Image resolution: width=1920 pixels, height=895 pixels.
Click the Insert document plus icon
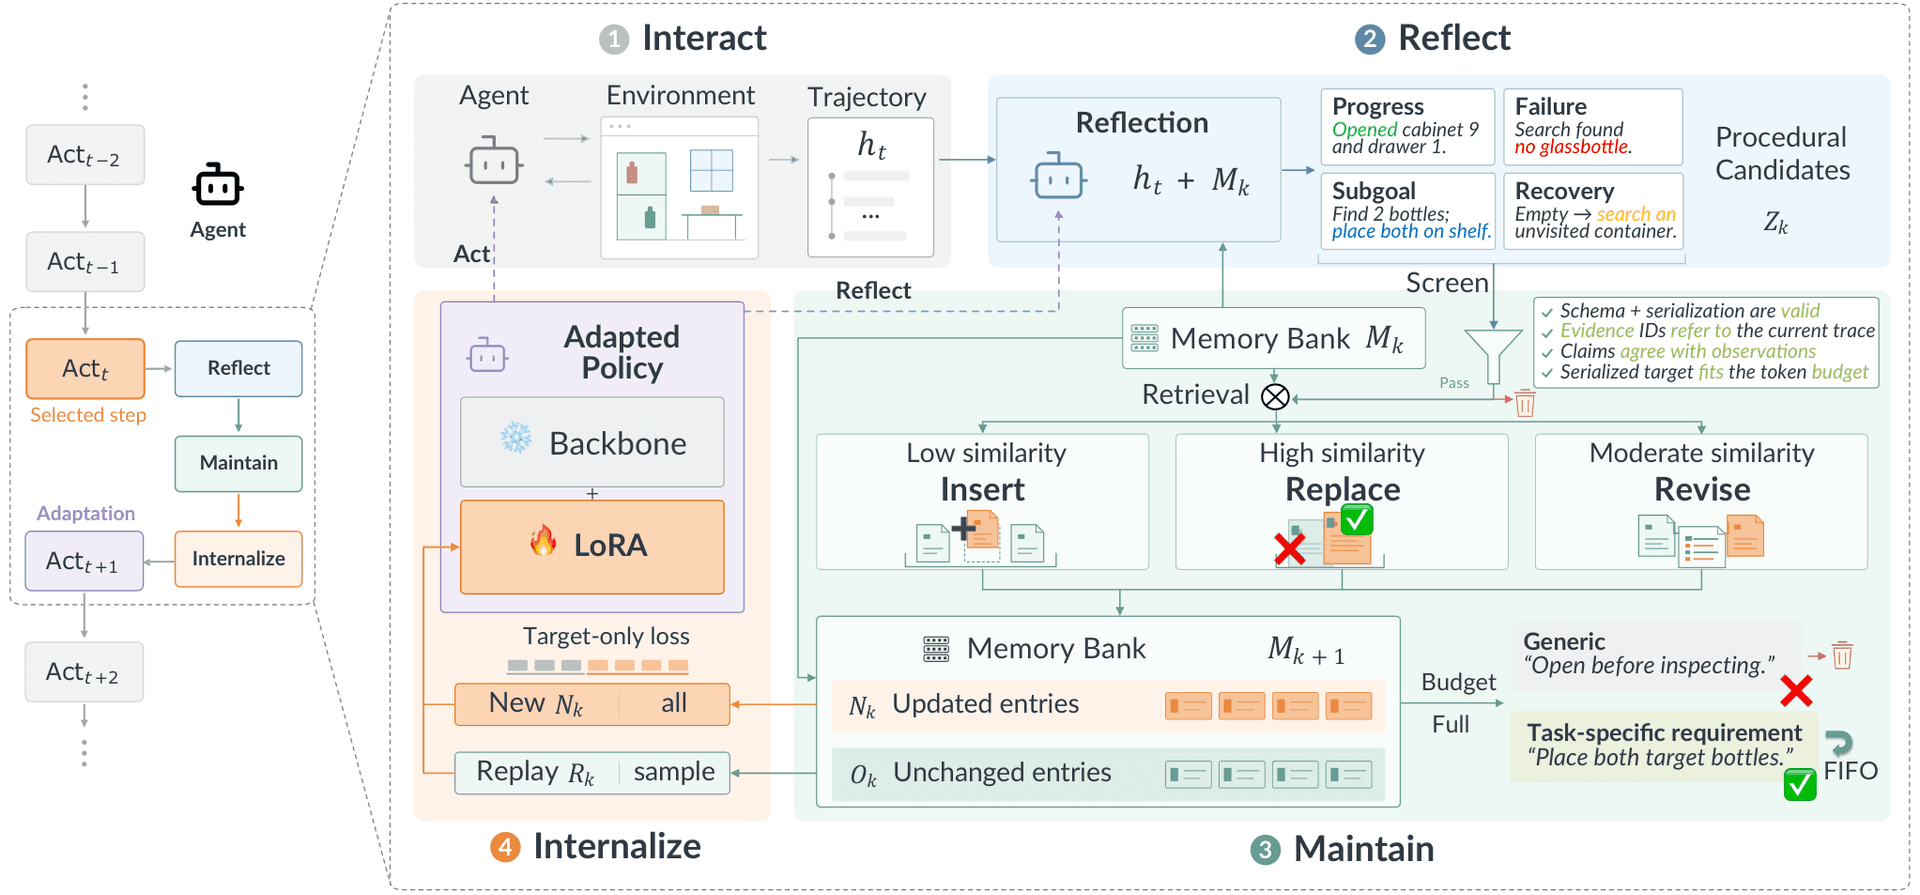click(x=980, y=538)
